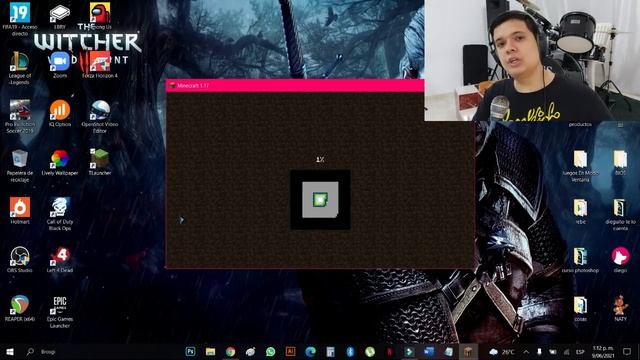The image size is (640, 360).
Task: Open Adobe Illustrator from the taskbar
Action: (290, 351)
